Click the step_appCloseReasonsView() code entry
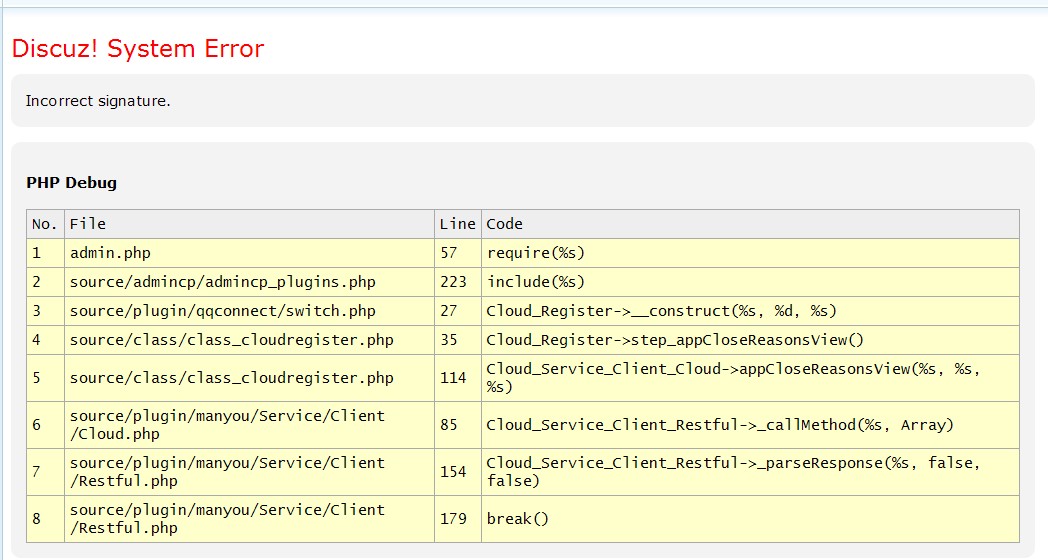Viewport: 1048px width, 560px height. (x=675, y=340)
